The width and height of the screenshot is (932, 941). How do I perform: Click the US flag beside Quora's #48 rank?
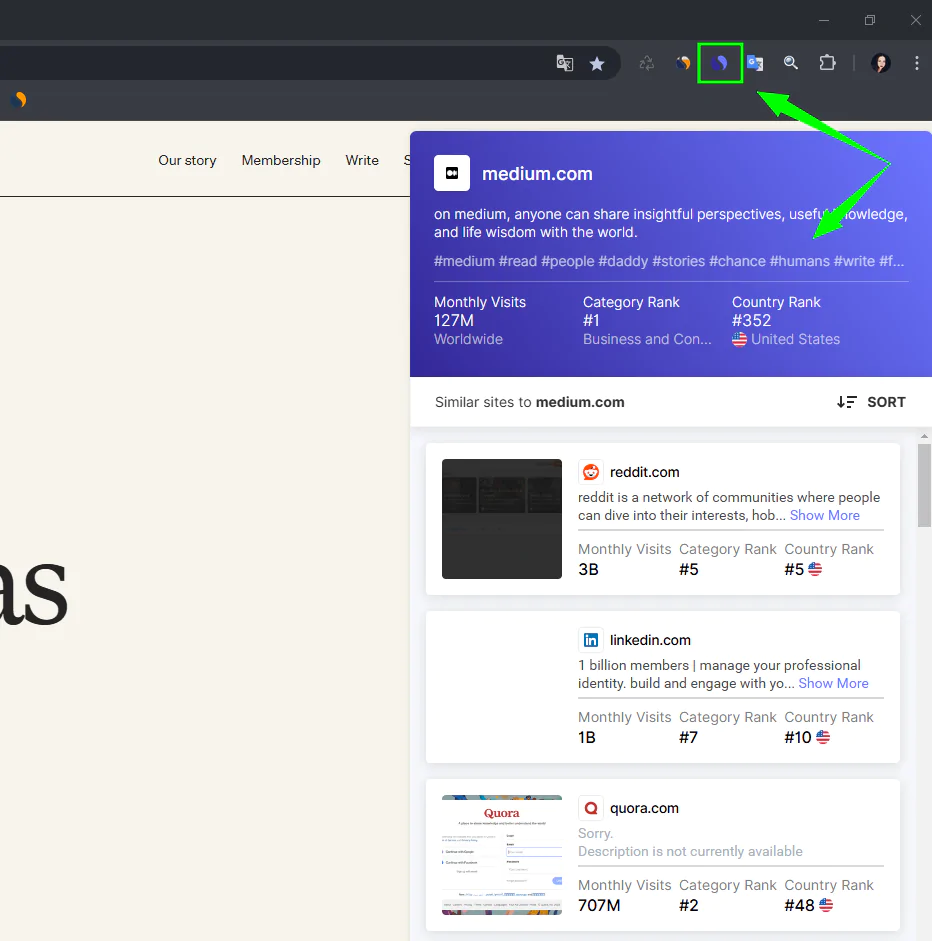[826, 905]
